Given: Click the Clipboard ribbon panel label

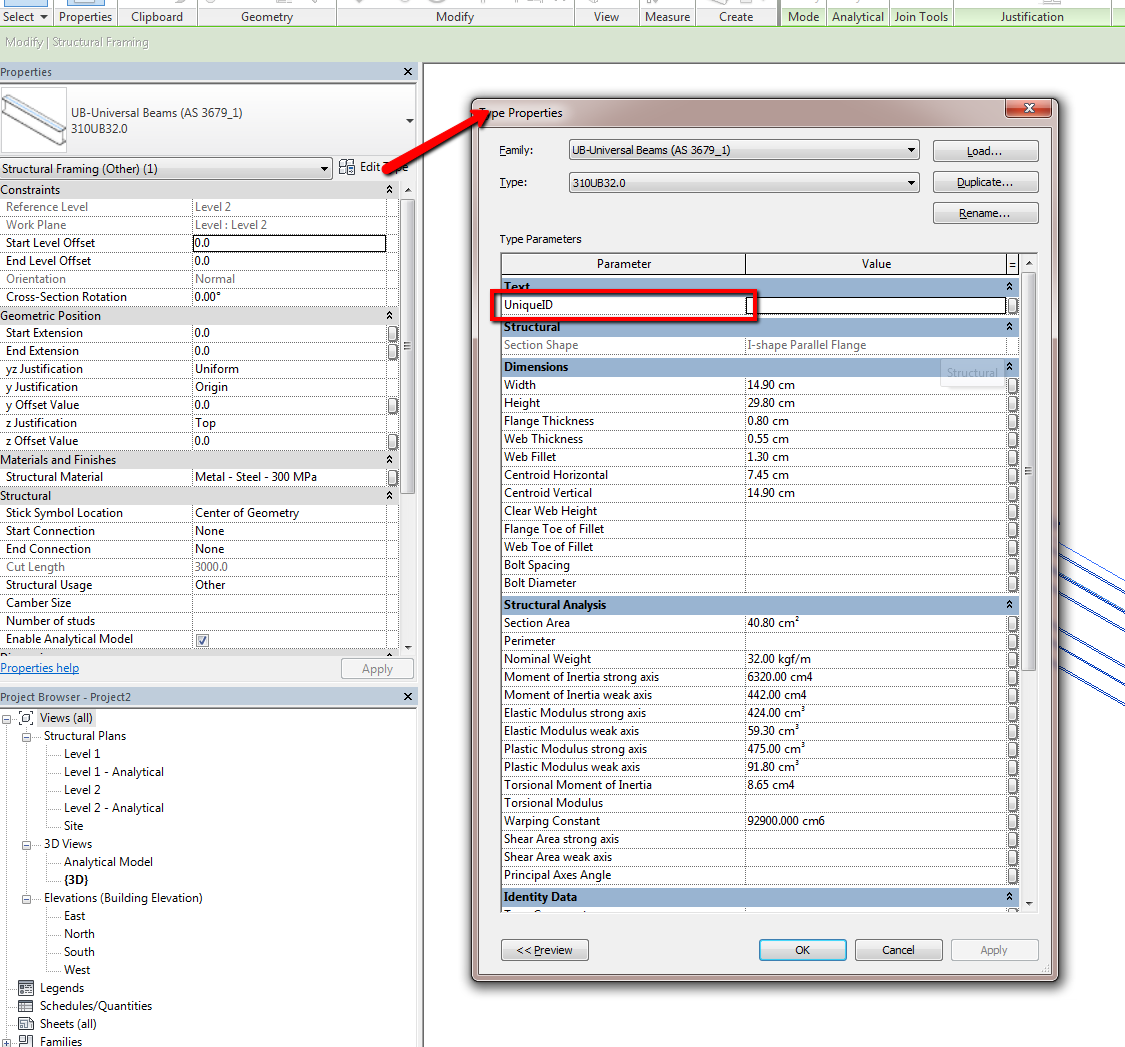Looking at the screenshot, I should tap(156, 17).
